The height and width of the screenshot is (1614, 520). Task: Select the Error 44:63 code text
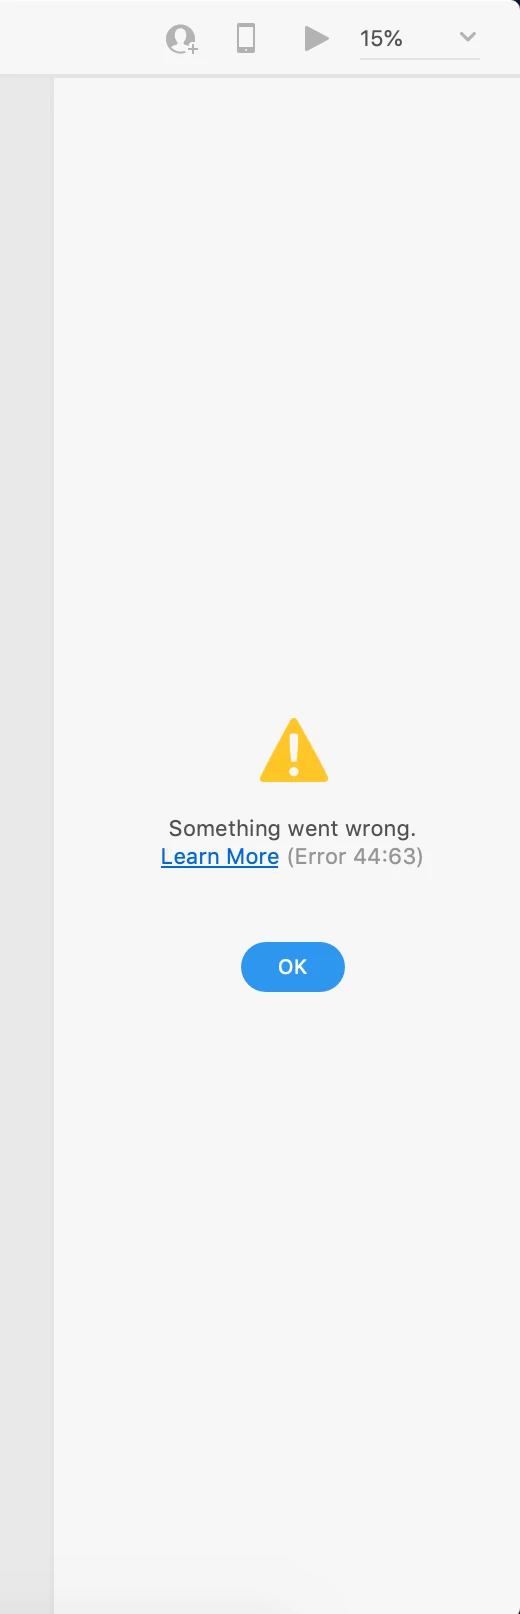pos(355,857)
